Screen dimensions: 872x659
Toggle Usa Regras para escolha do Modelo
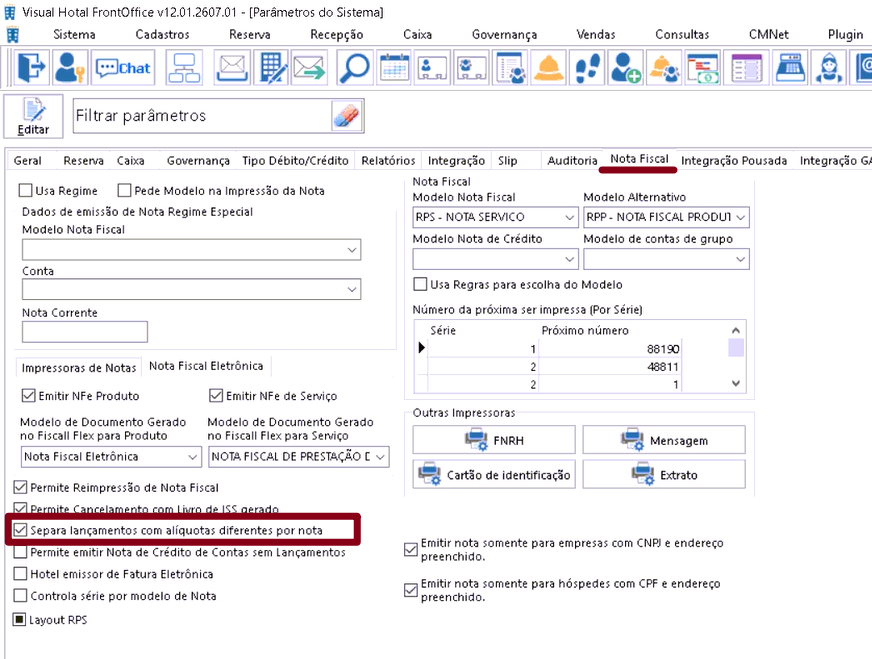420,285
